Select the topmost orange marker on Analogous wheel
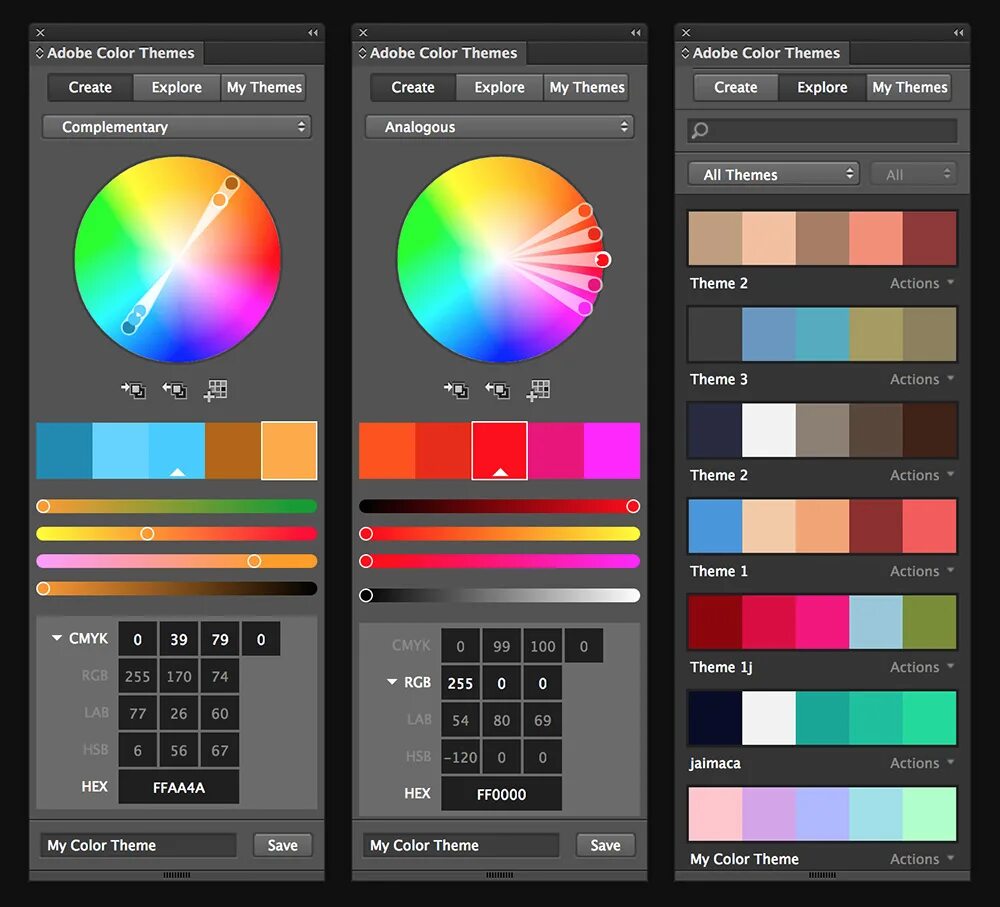This screenshot has width=1000, height=907. point(585,210)
